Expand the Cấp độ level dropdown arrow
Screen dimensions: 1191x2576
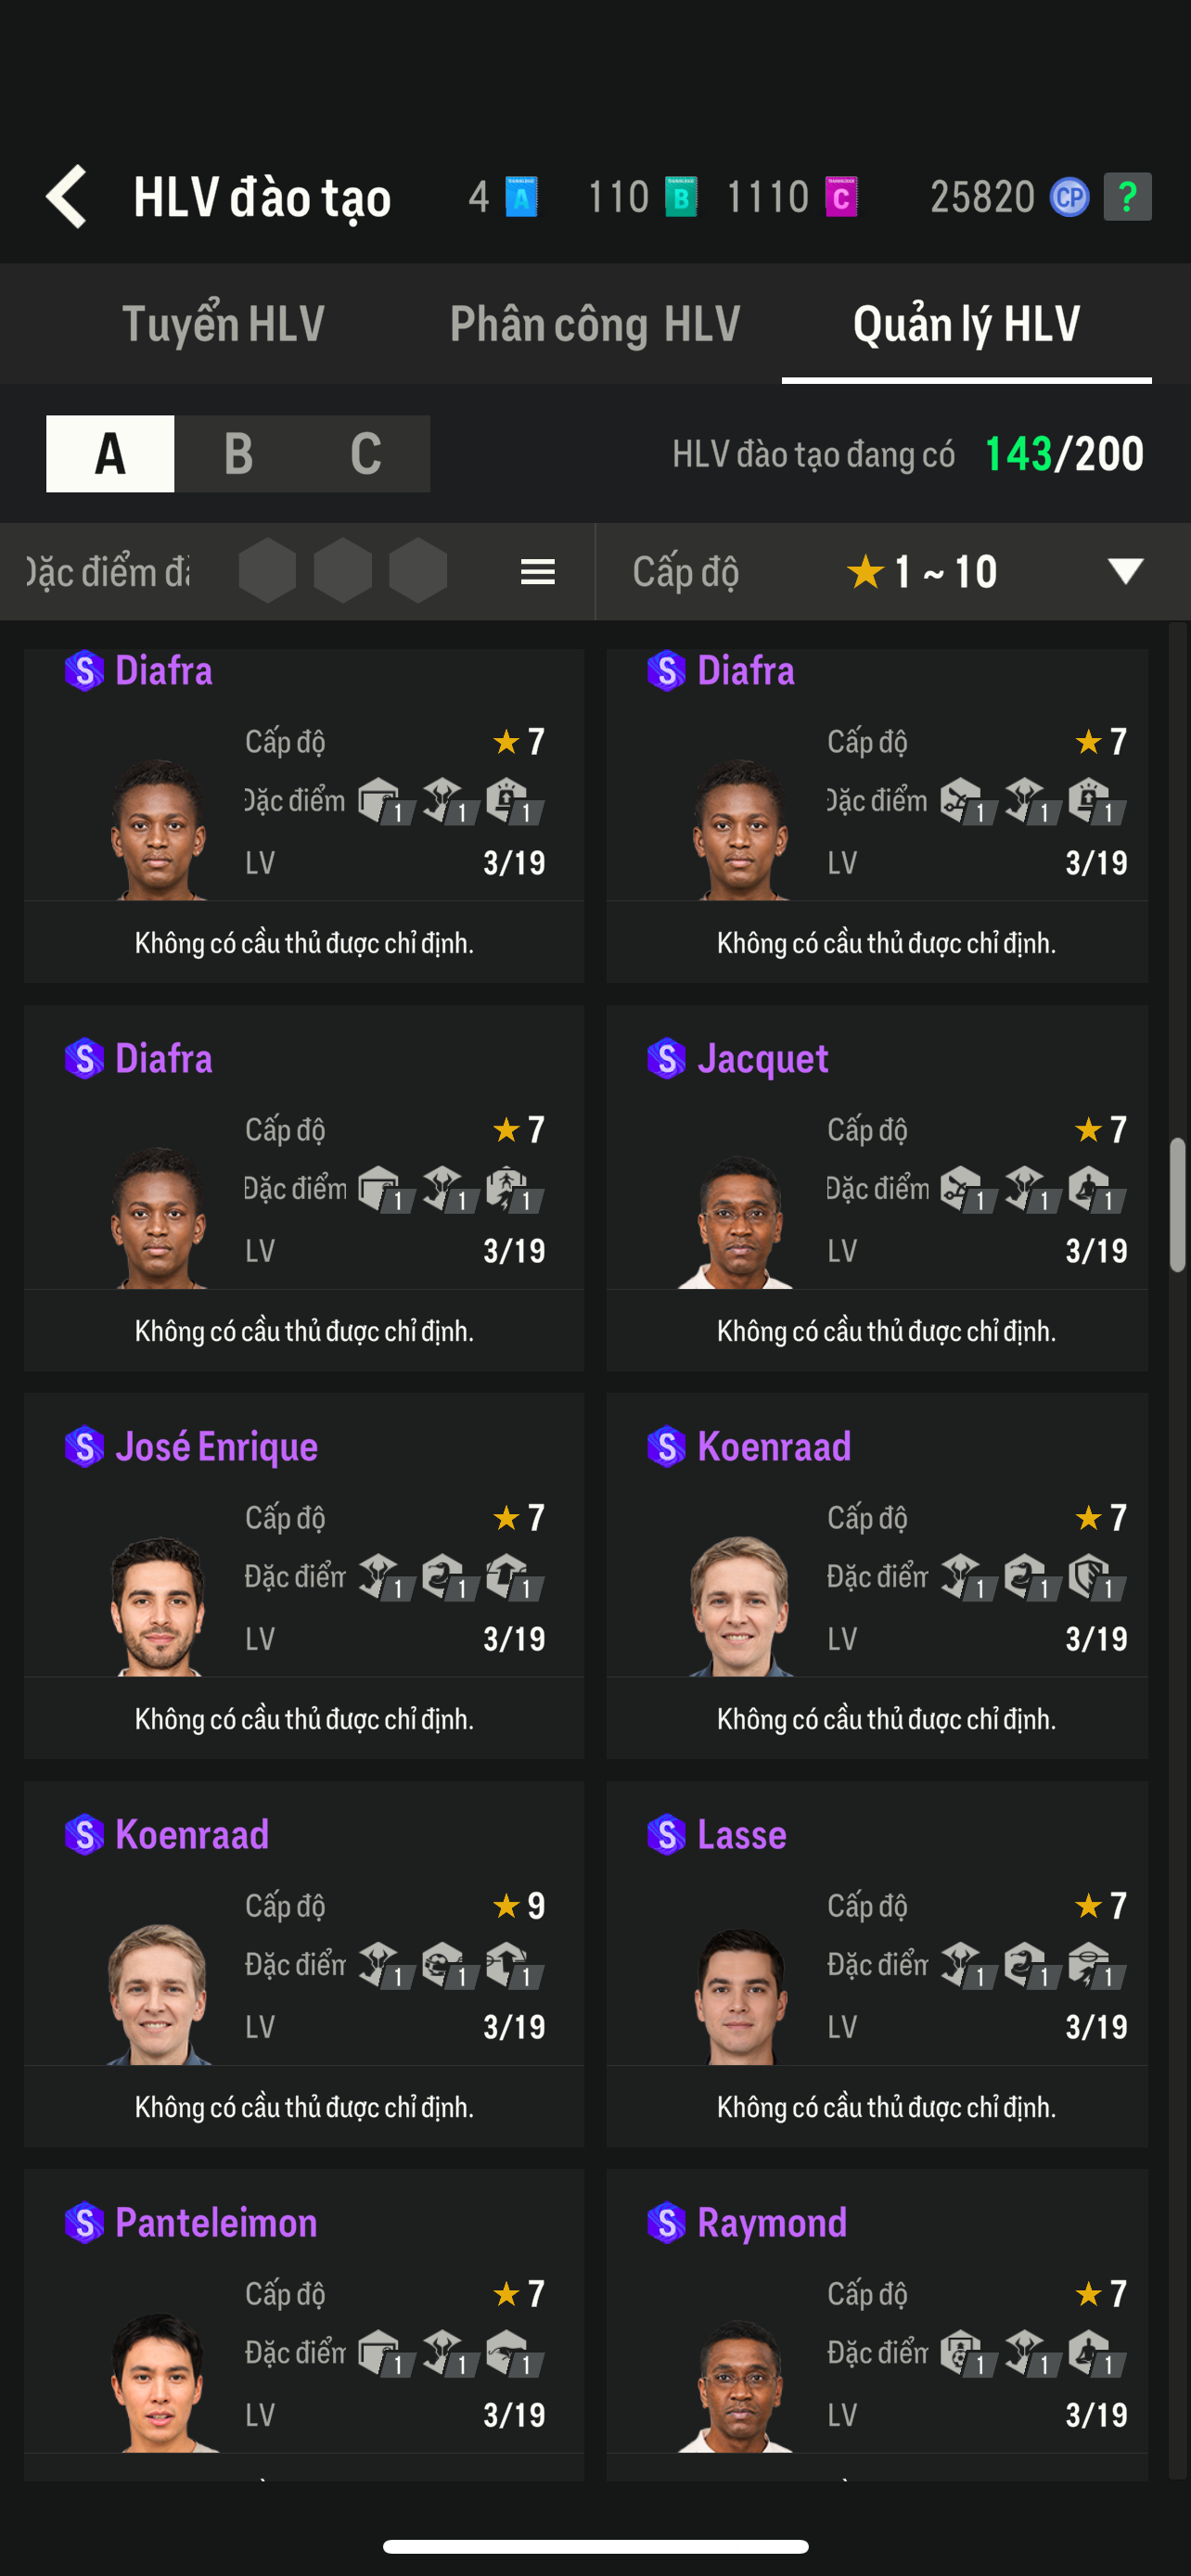[1125, 572]
